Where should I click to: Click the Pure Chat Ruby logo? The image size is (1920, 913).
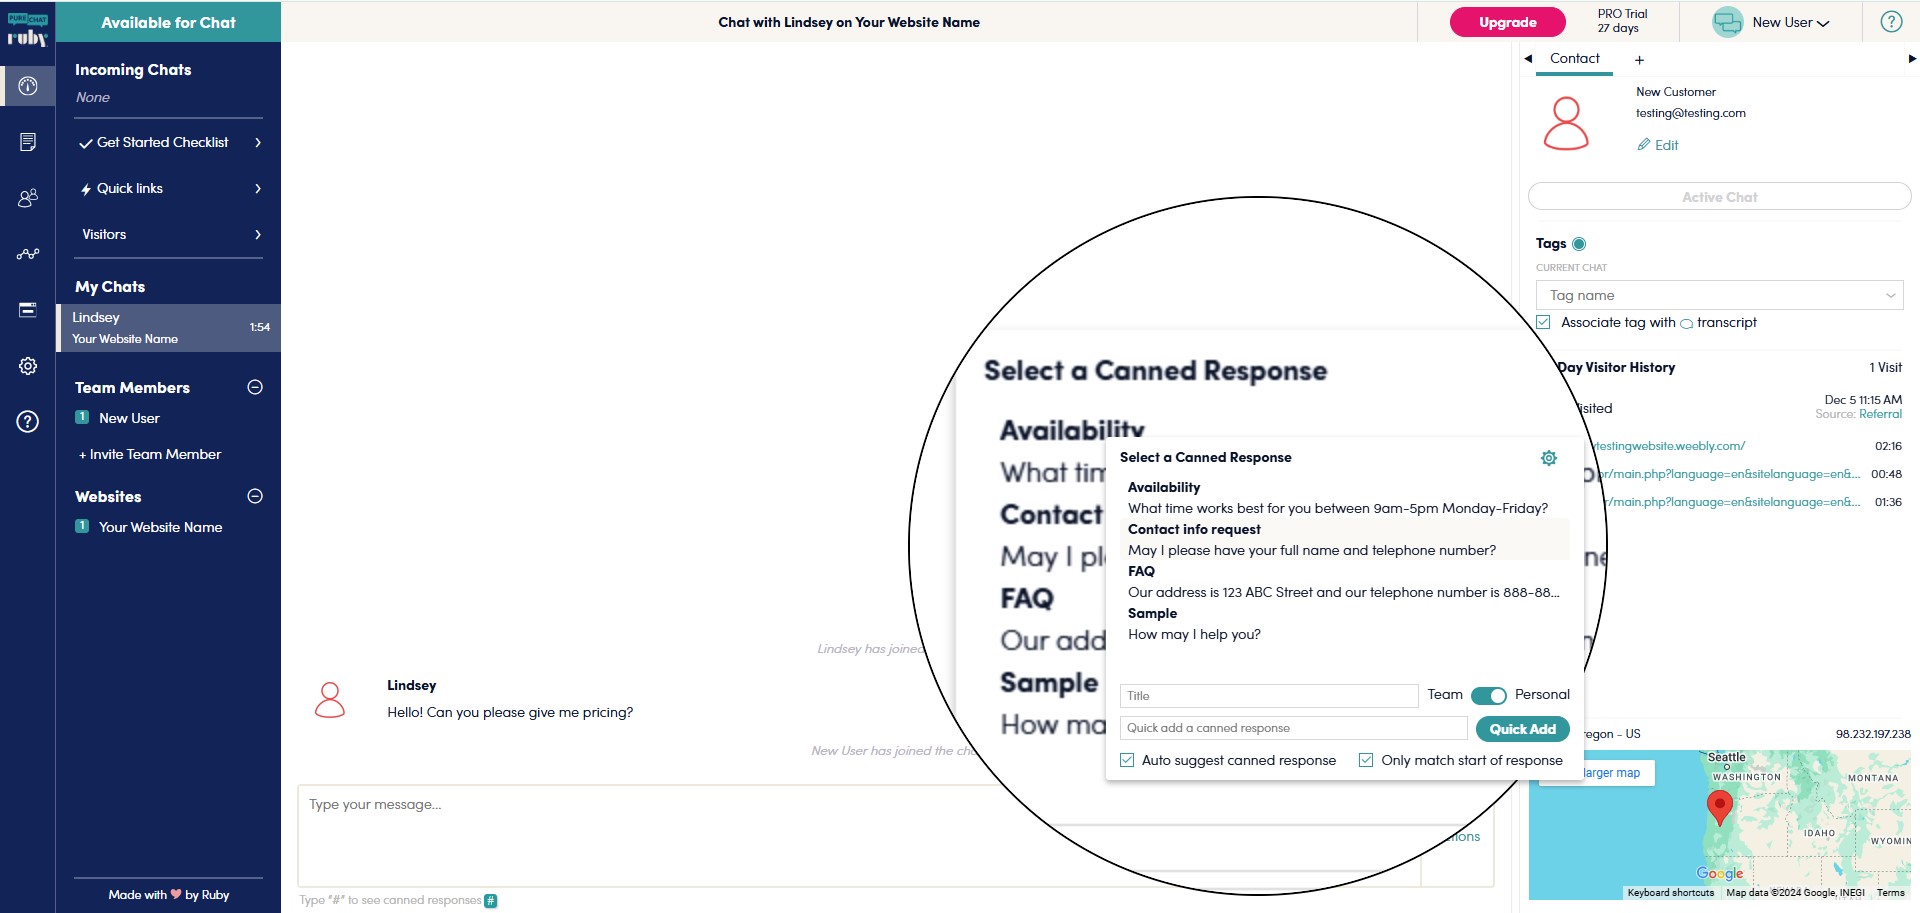28,30
